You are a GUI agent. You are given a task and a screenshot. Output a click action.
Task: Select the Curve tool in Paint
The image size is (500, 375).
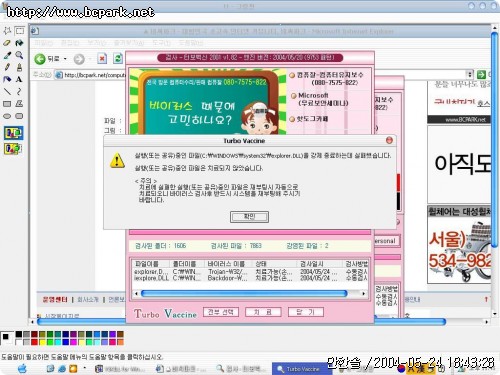pos(20,91)
